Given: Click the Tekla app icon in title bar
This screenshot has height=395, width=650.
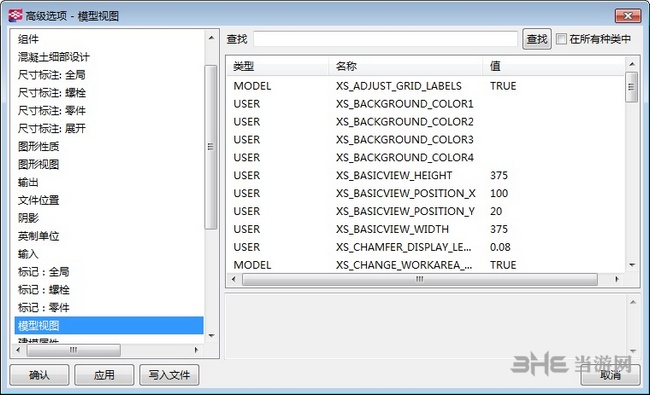Looking at the screenshot, I should [15, 15].
